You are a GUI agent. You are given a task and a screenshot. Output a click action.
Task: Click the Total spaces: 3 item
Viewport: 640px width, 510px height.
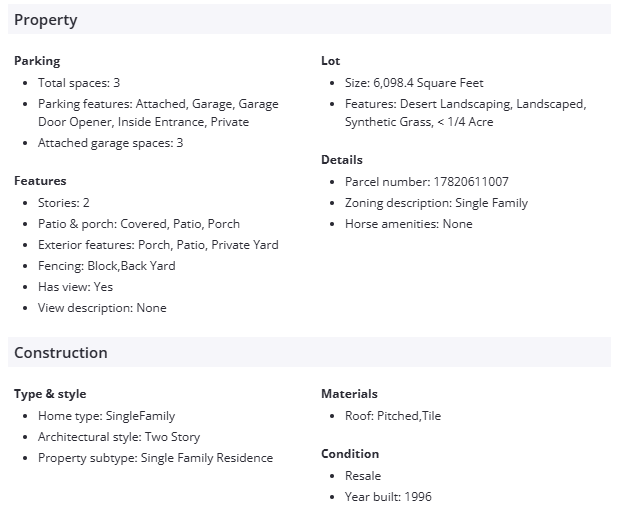click(x=79, y=83)
